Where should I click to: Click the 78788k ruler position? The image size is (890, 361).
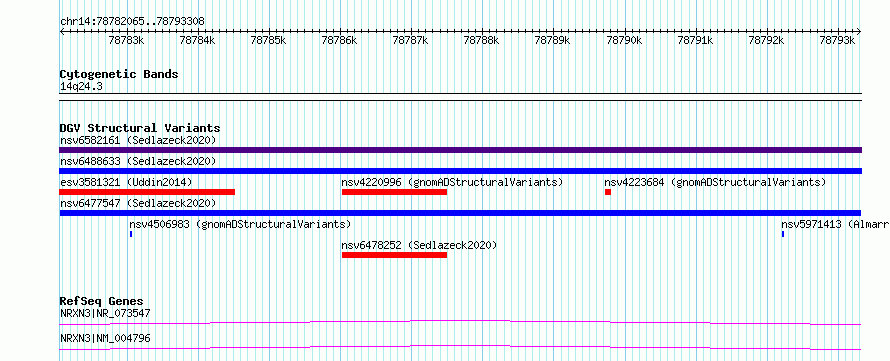click(x=481, y=40)
